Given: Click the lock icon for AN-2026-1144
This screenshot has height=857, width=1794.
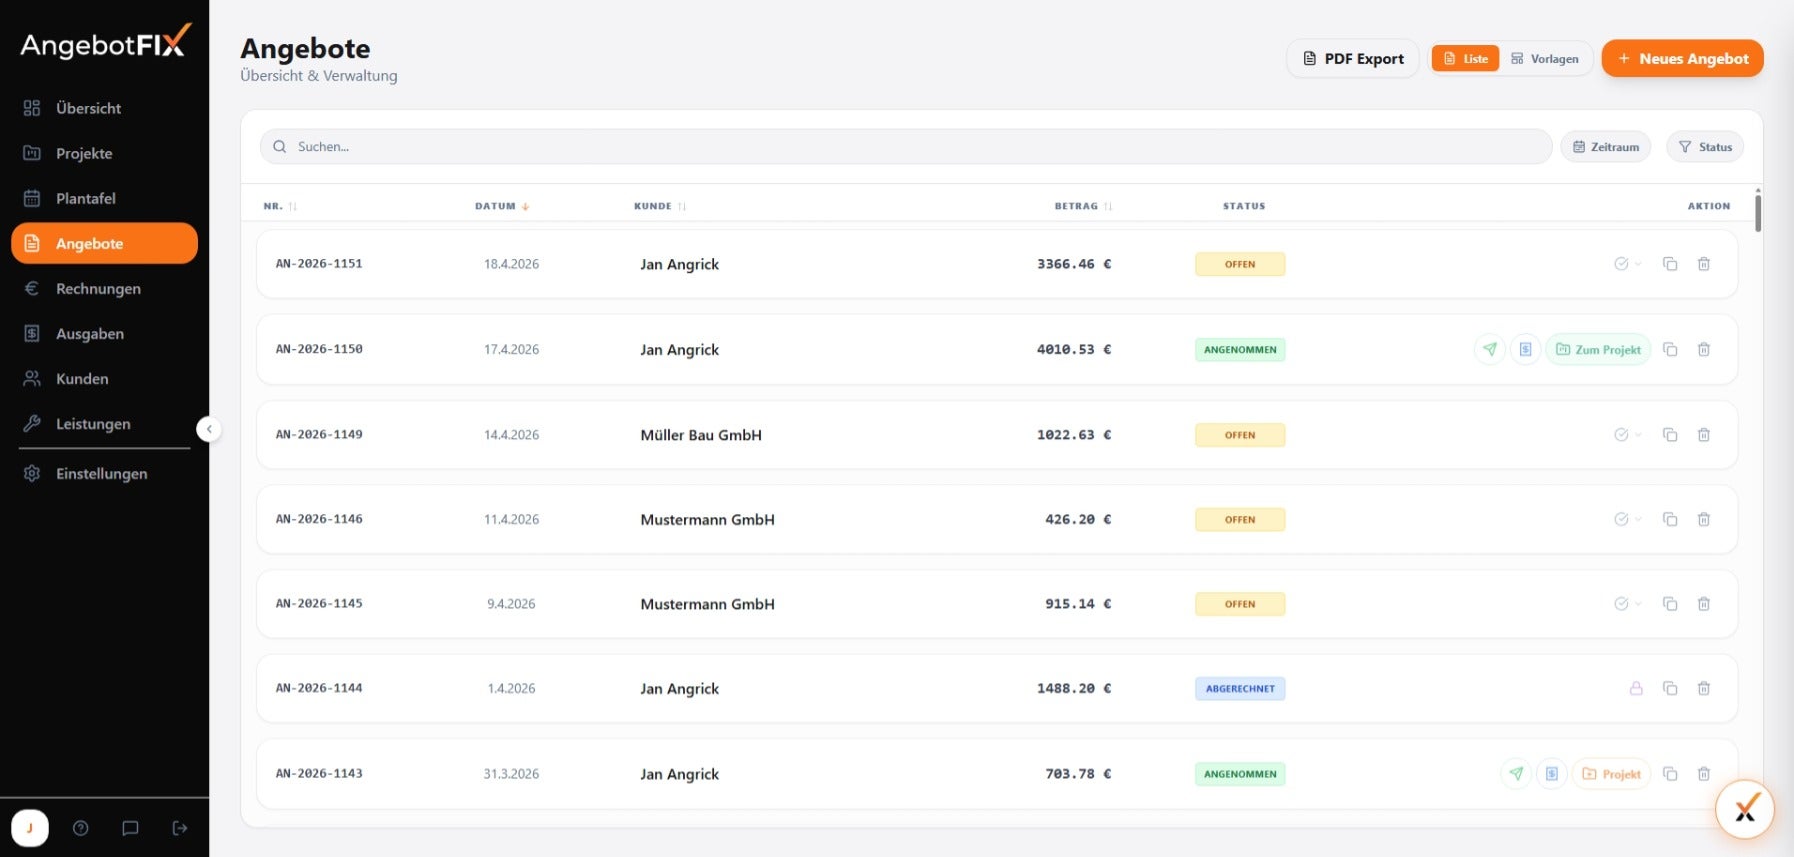Looking at the screenshot, I should 1636,688.
